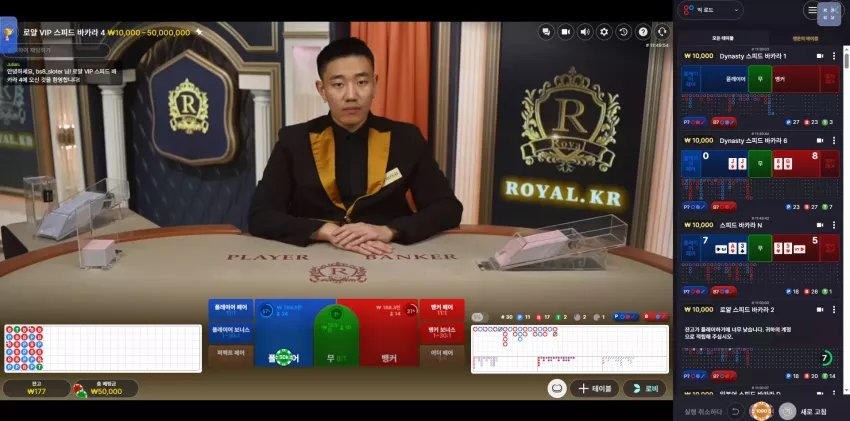The height and width of the screenshot is (421, 850).
Task: Open video preview for 스피드 바카라 N
Action: 820,224
